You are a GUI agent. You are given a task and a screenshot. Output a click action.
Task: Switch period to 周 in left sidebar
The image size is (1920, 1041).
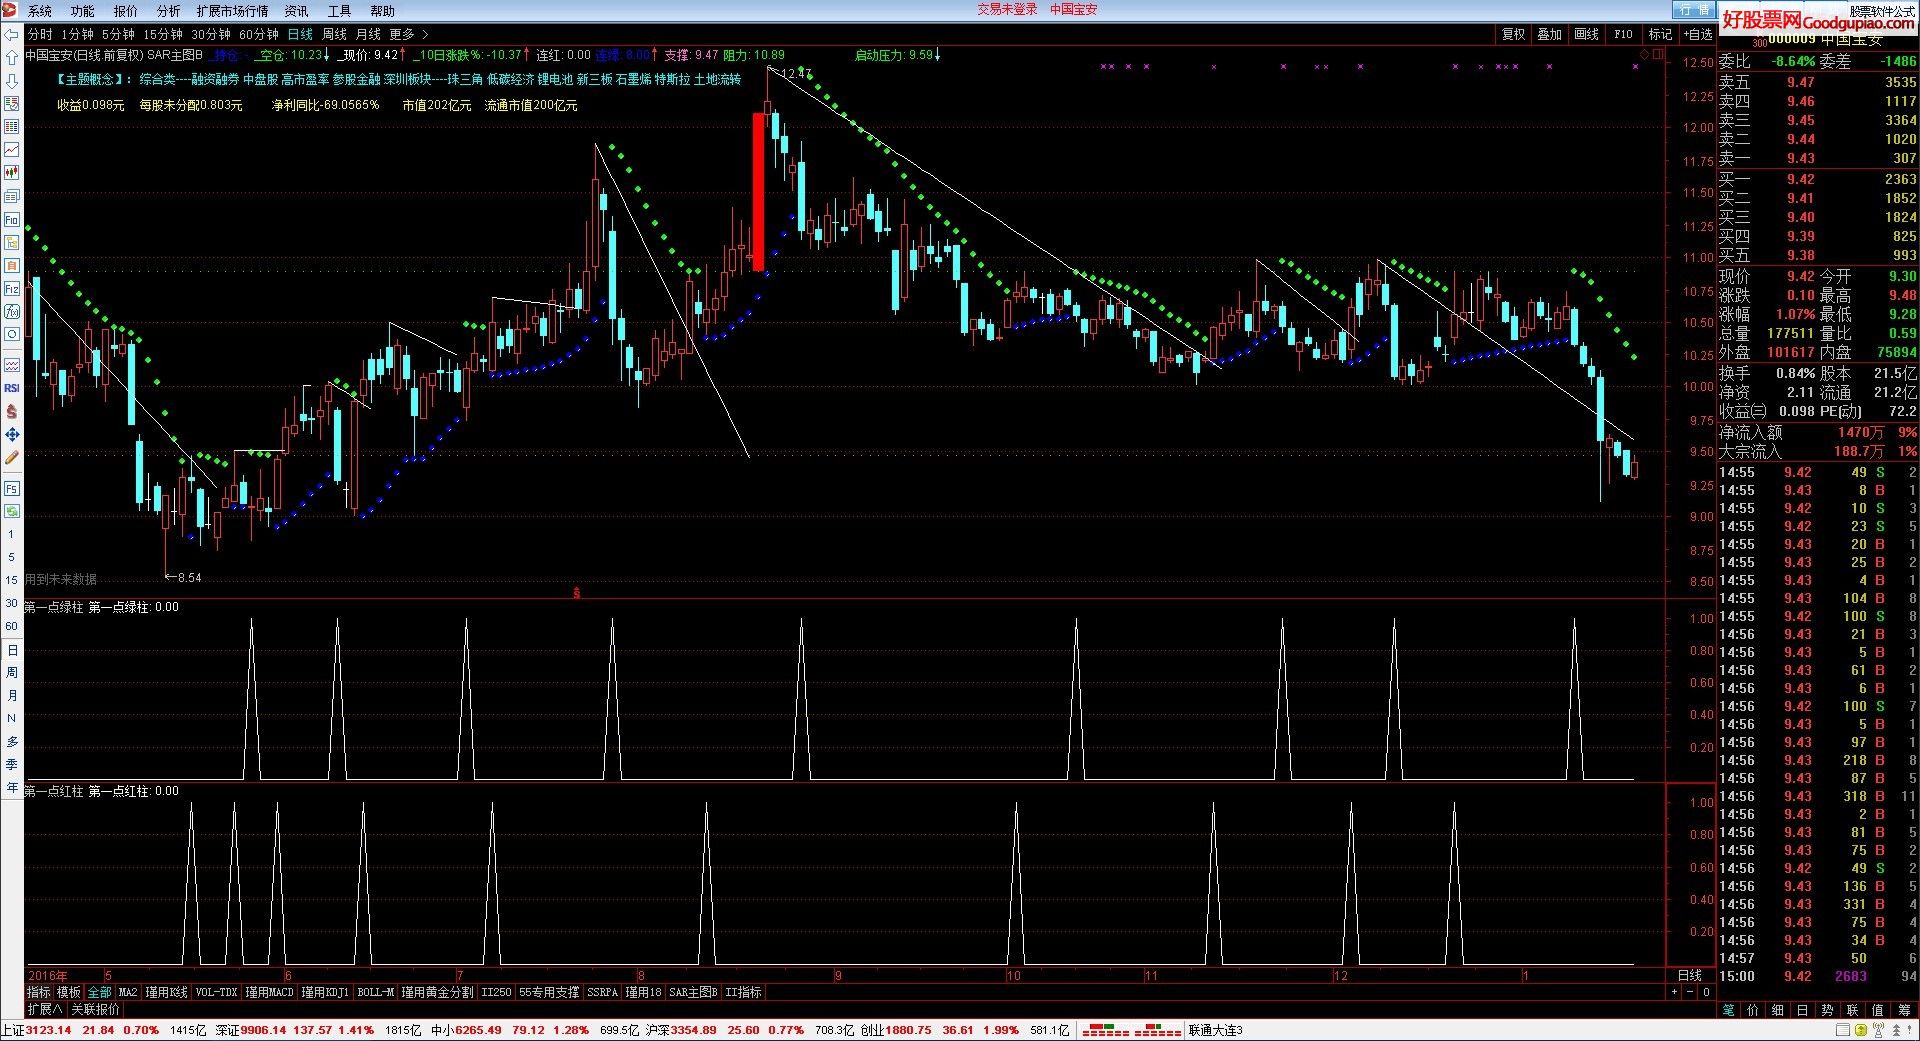(x=12, y=673)
